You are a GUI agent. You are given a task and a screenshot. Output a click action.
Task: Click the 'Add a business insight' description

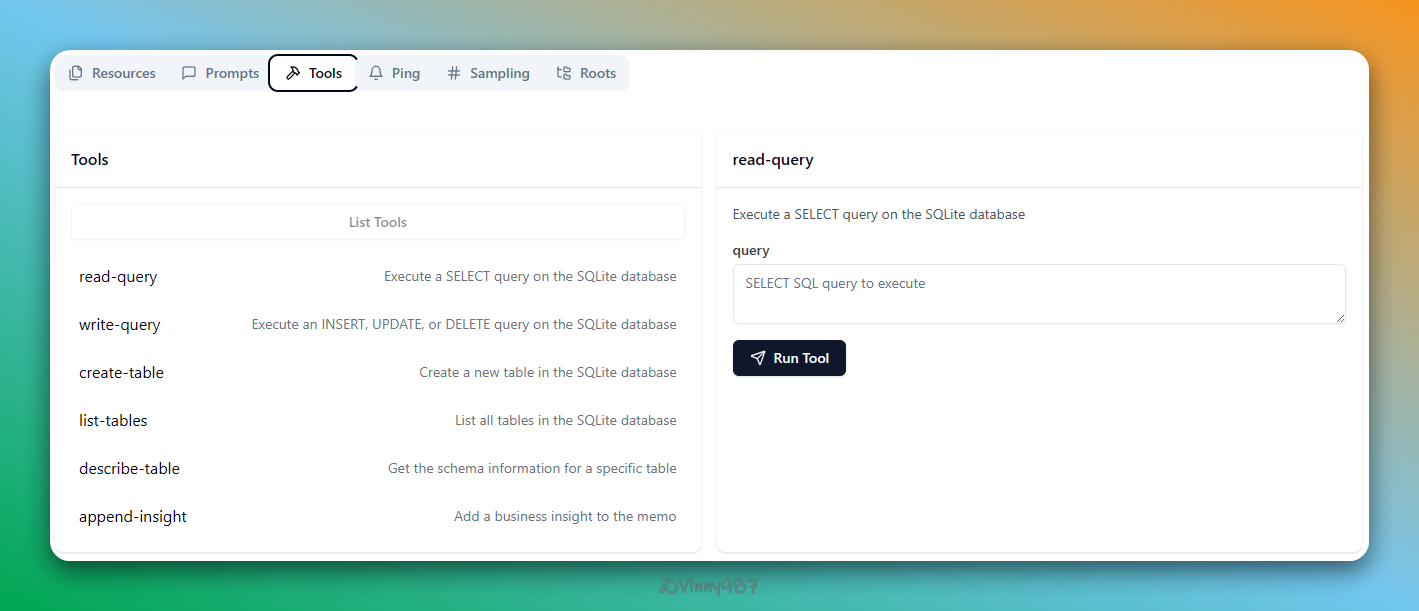click(x=565, y=517)
